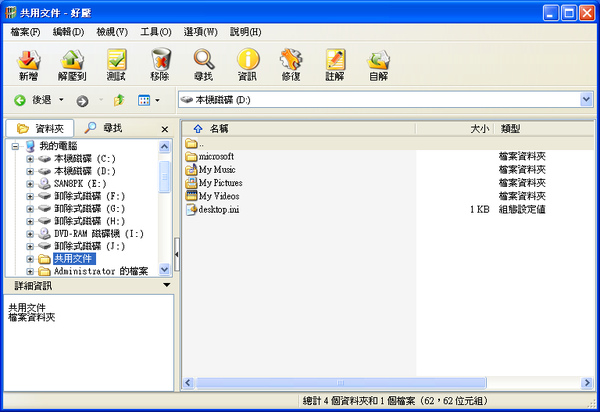Open the dropdown arrow next to 後退
600x412 pixels.
coord(61,100)
